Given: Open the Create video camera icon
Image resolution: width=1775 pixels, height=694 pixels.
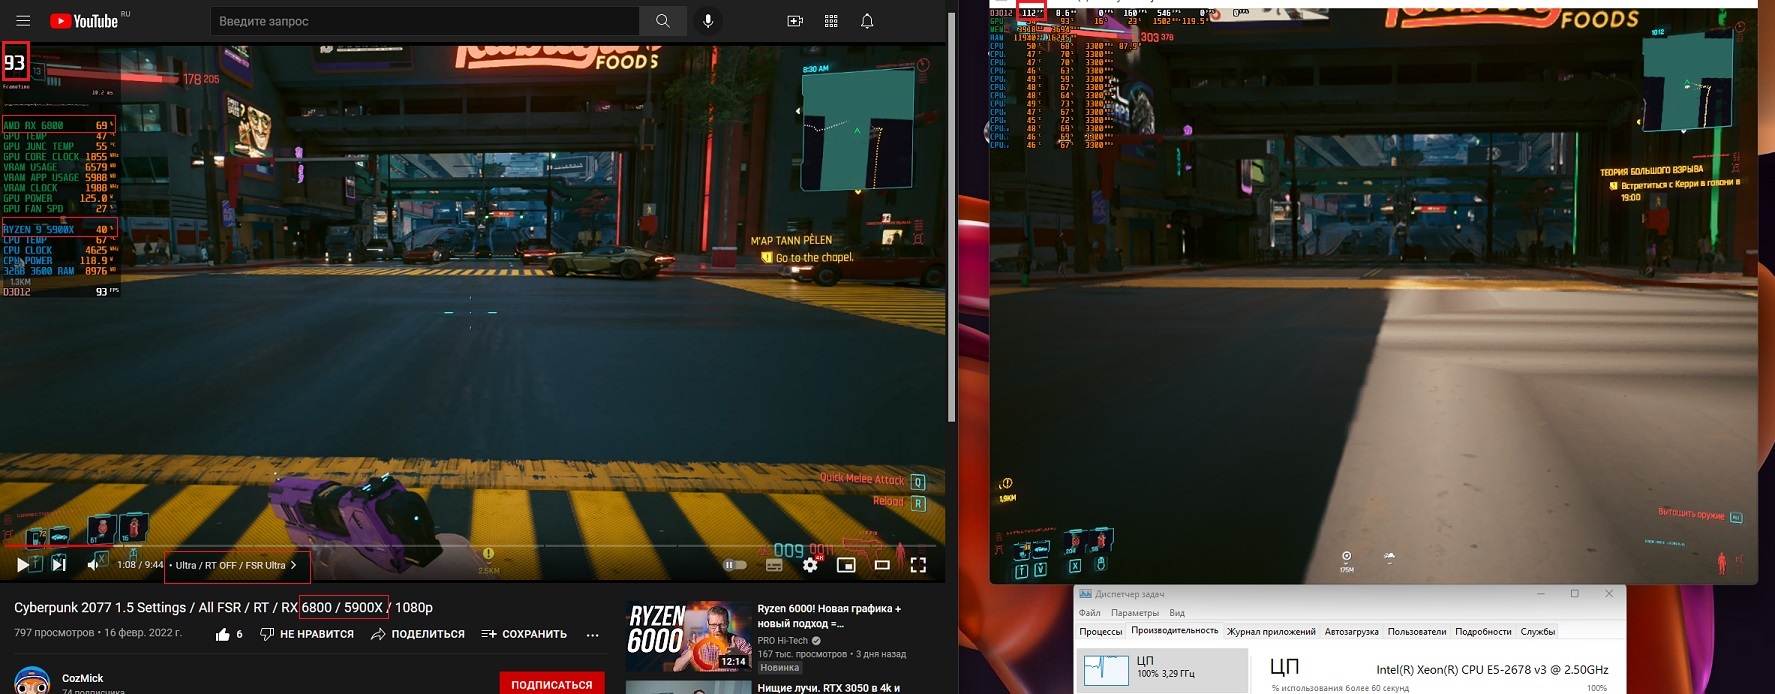Looking at the screenshot, I should click(795, 21).
